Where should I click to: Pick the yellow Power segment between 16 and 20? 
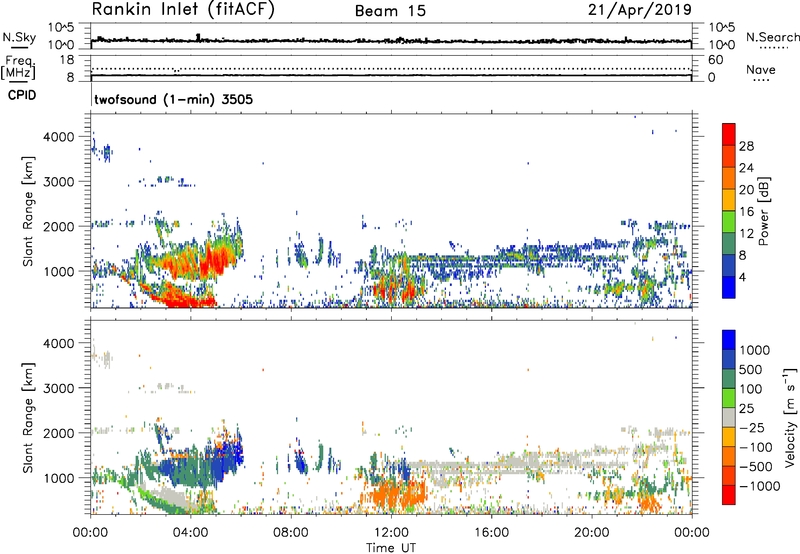729,200
